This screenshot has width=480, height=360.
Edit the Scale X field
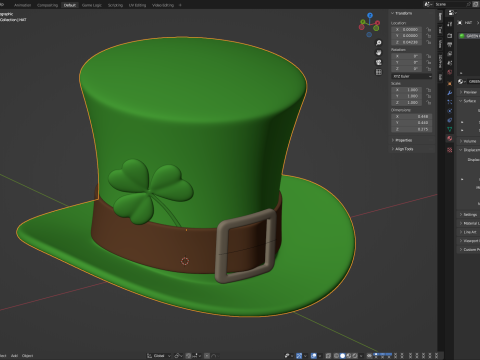(x=407, y=90)
